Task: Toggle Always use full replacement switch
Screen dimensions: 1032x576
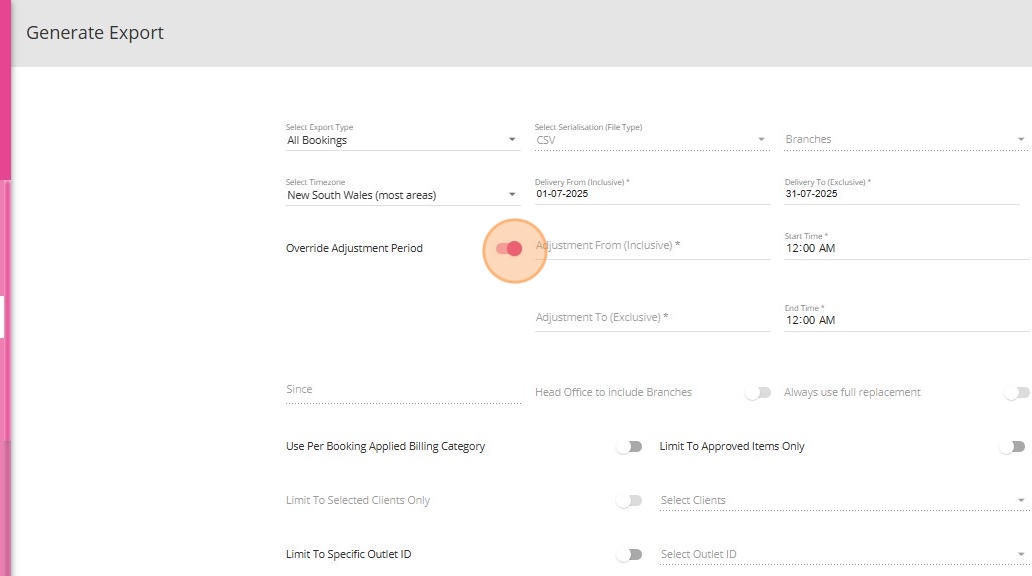Action: [x=1017, y=392]
